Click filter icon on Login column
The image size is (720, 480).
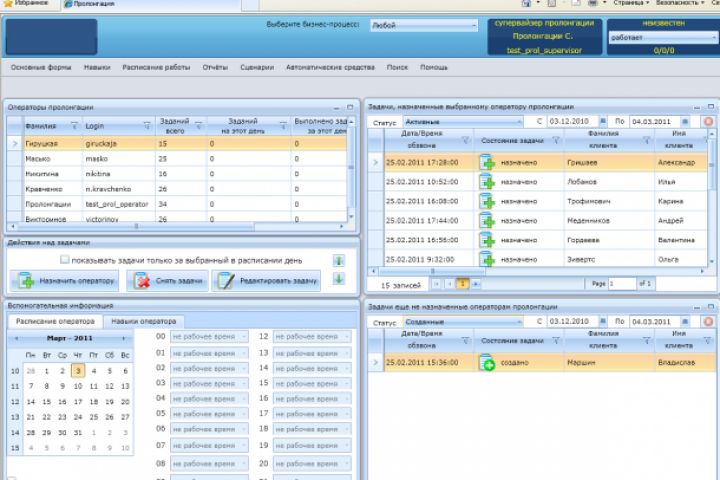click(x=145, y=126)
